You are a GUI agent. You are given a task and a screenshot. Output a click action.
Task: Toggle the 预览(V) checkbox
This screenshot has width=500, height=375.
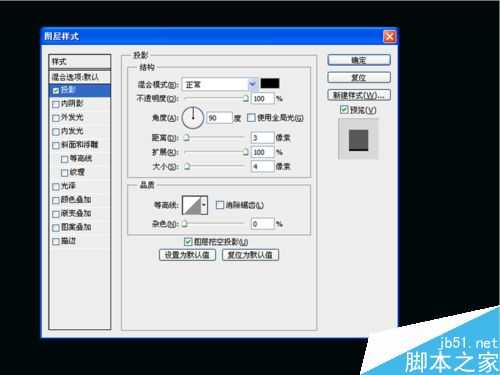(344, 110)
